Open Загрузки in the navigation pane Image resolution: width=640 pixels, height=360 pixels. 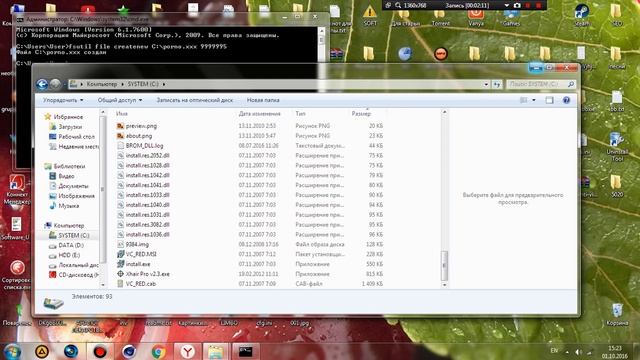point(70,127)
